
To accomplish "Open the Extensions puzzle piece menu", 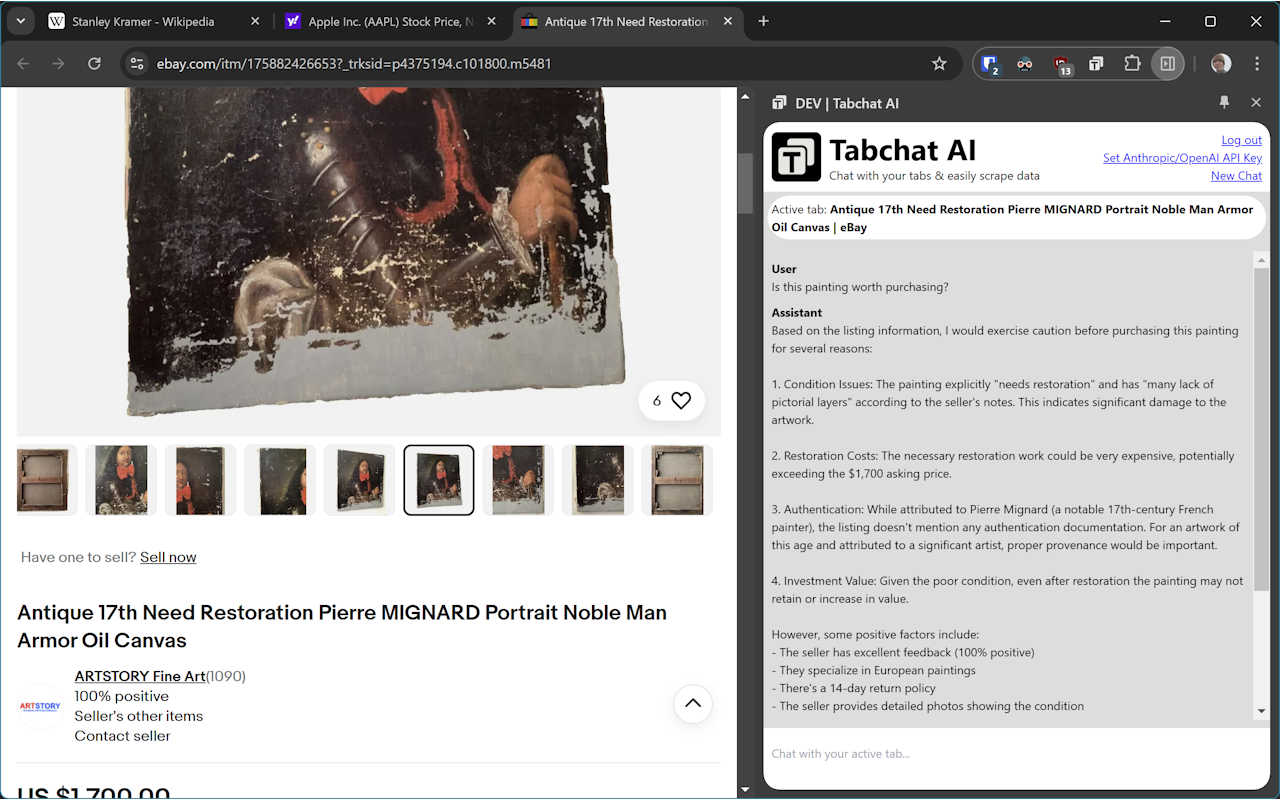I will 1132,64.
